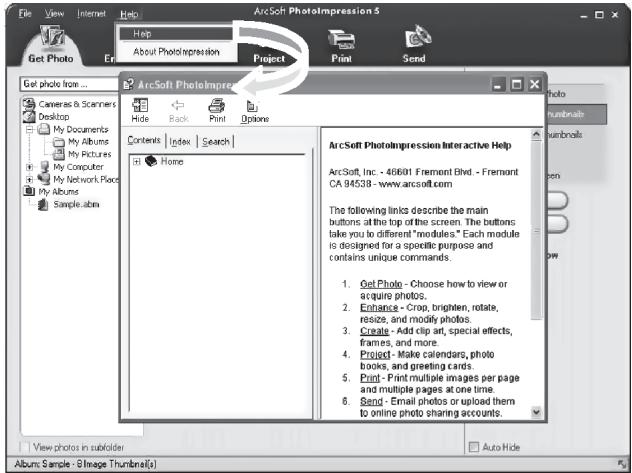This screenshot has height=473, width=632.
Task: Open the Get Photo module icon
Action: pos(51,37)
